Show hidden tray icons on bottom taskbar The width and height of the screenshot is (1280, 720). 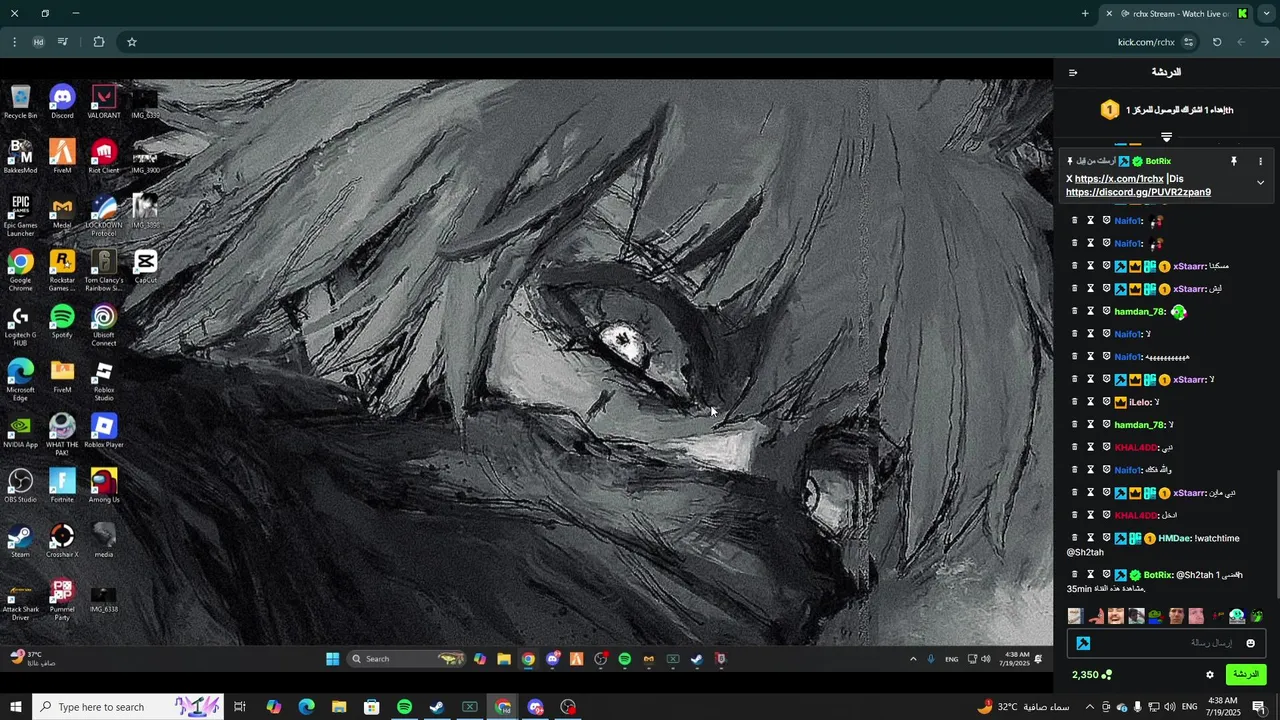pos(1088,707)
